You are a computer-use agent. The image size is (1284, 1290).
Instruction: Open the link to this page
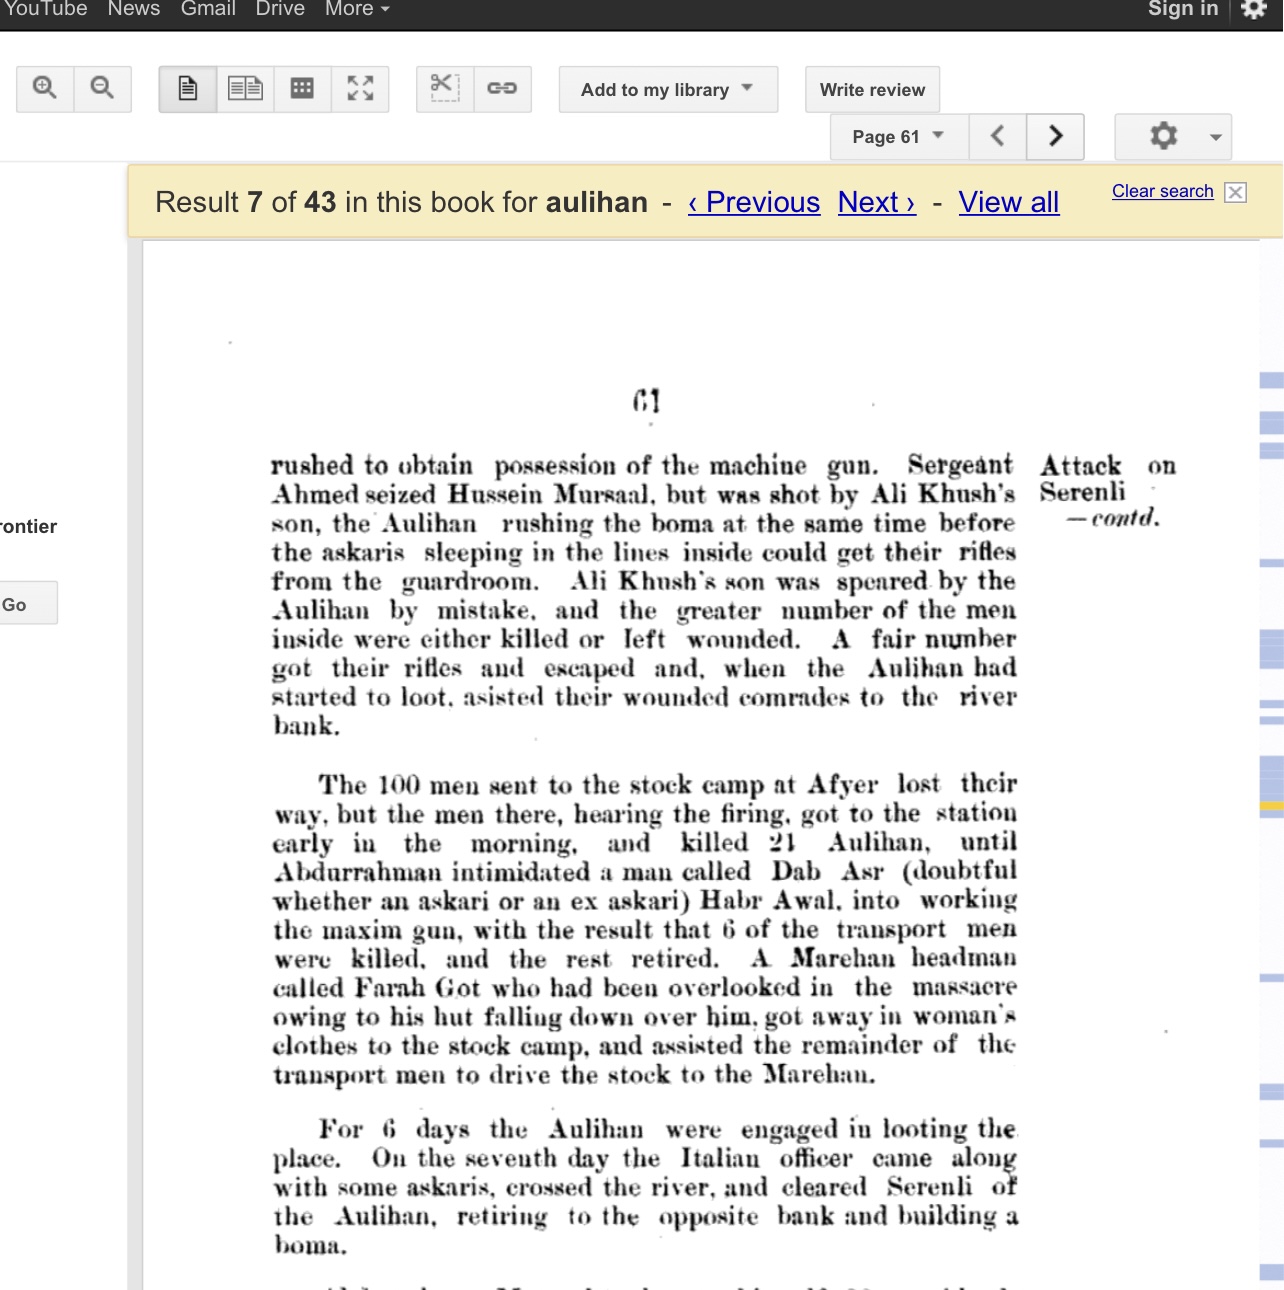pos(502,89)
